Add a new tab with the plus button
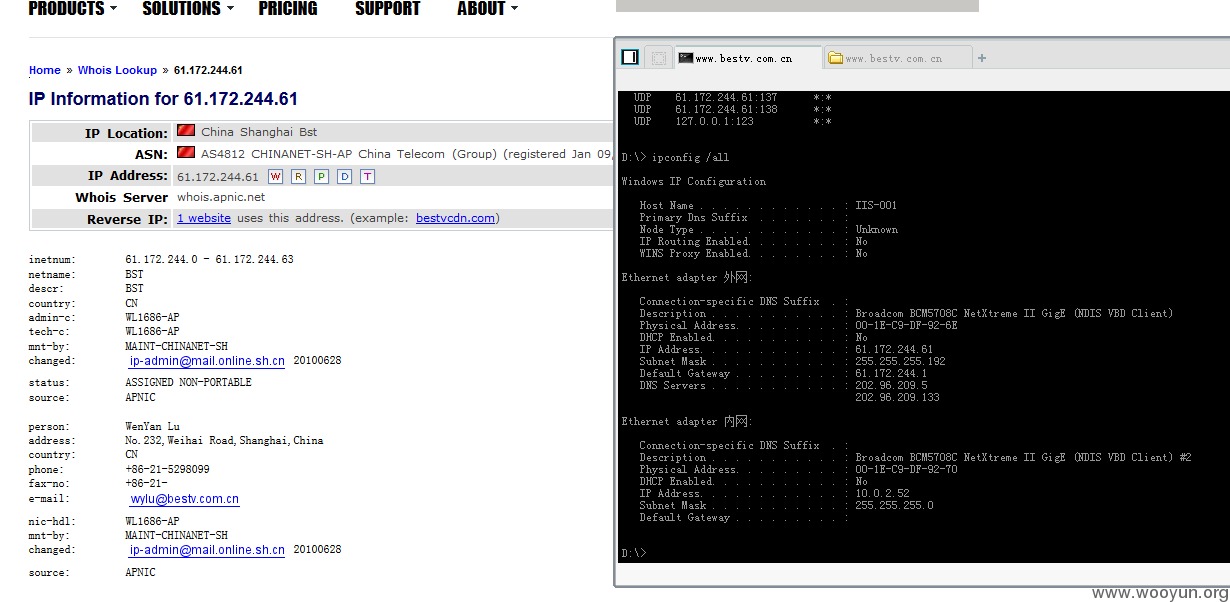The width and height of the screenshot is (1230, 602). tap(982, 58)
